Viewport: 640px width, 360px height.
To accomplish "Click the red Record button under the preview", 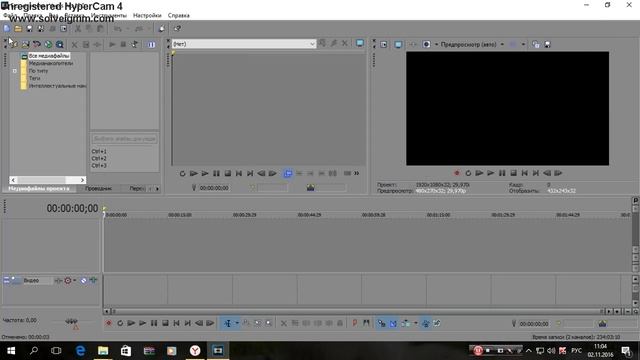I will [x=457, y=173].
